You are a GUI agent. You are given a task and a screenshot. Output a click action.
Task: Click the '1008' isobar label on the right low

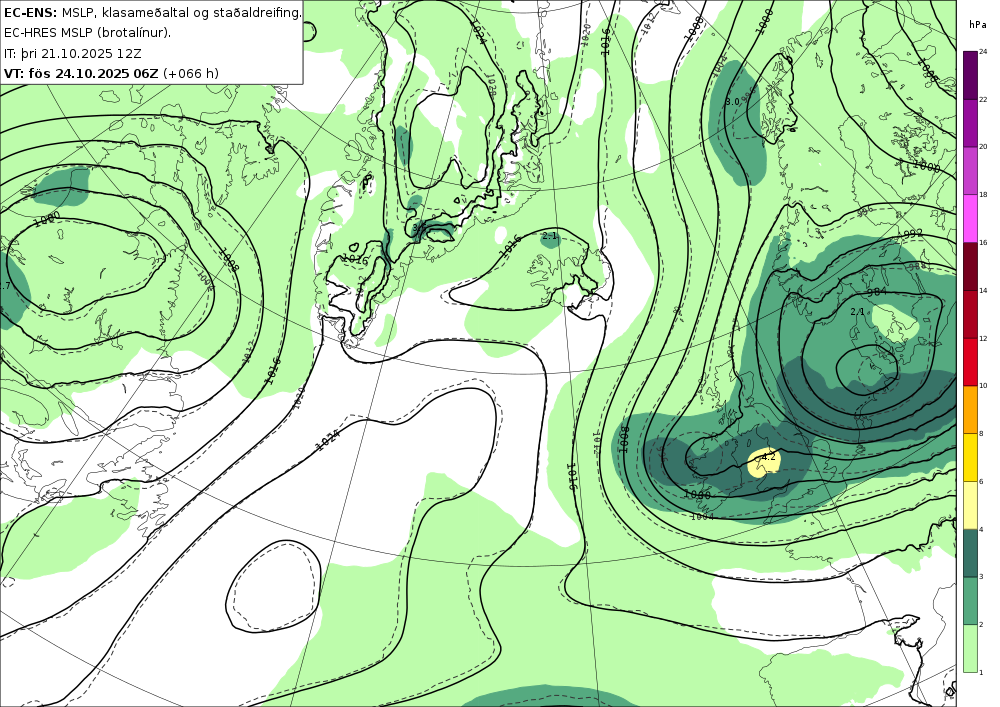tap(624, 439)
